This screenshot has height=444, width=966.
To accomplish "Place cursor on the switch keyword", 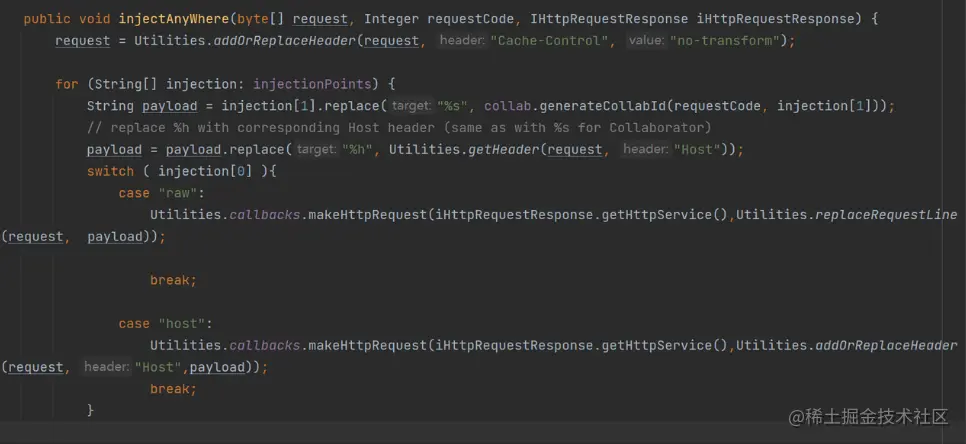I will [x=110, y=171].
